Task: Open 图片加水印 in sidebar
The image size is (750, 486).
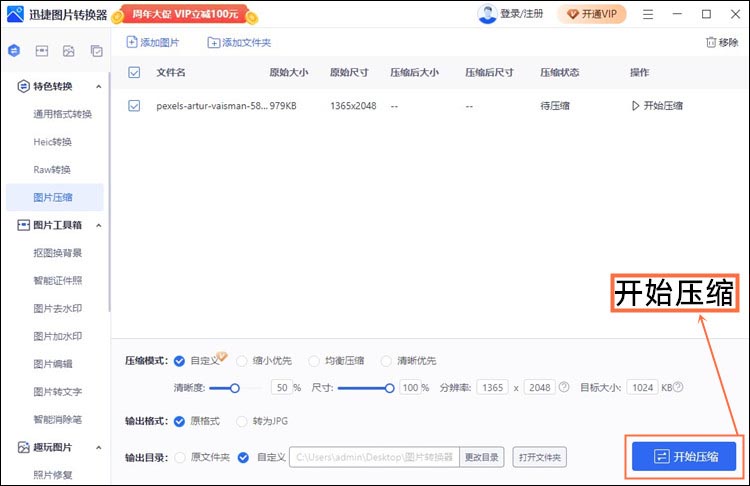Action: pyautogui.click(x=57, y=336)
